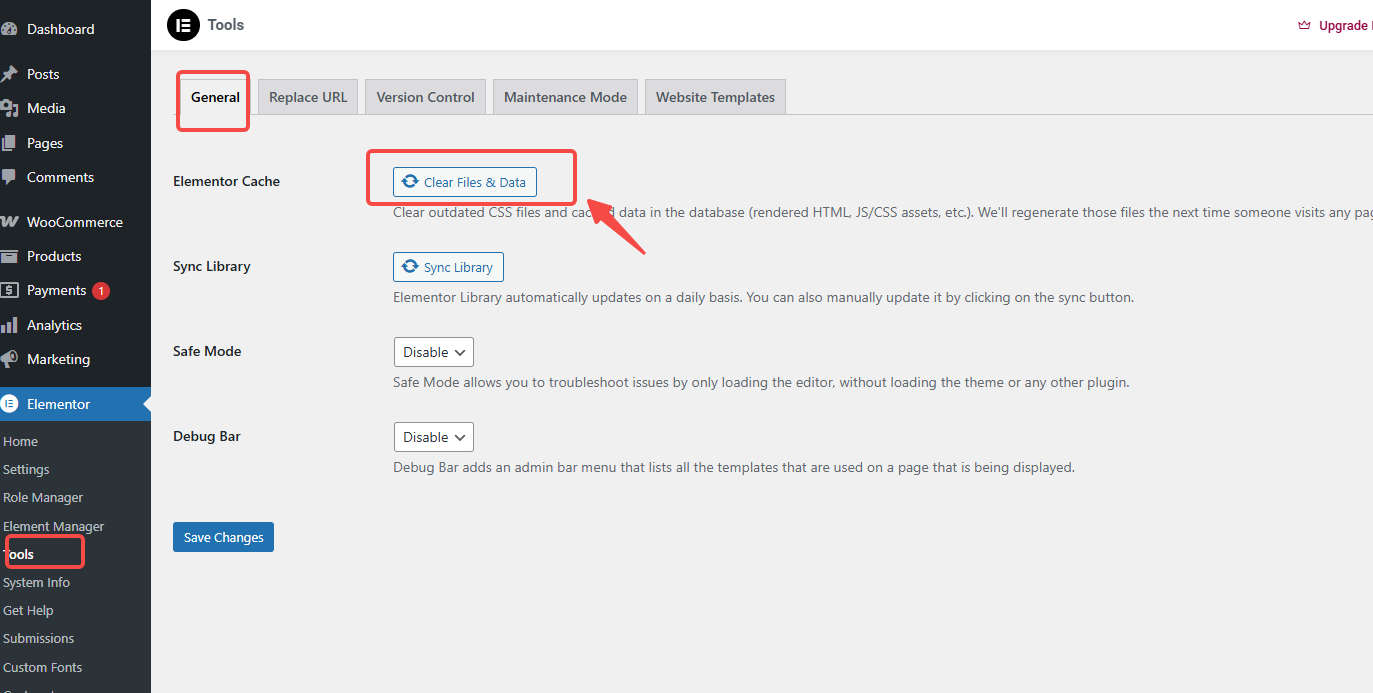Click the Dashboard gauge icon in sidebar
The width and height of the screenshot is (1373, 693).
coord(9,29)
